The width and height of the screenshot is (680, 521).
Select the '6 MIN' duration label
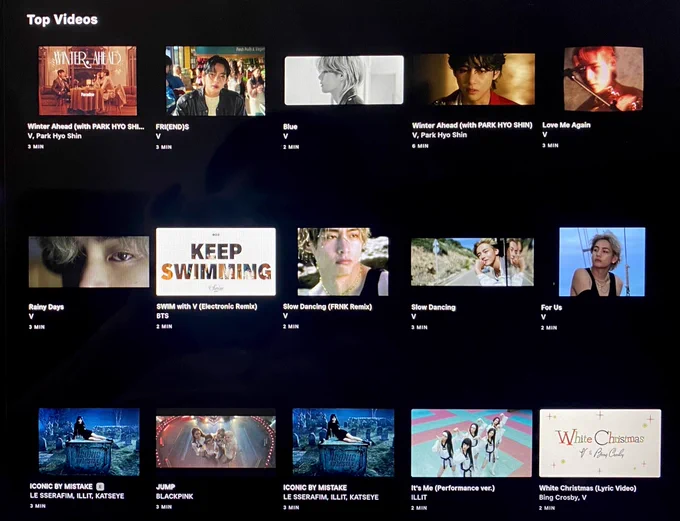click(420, 146)
